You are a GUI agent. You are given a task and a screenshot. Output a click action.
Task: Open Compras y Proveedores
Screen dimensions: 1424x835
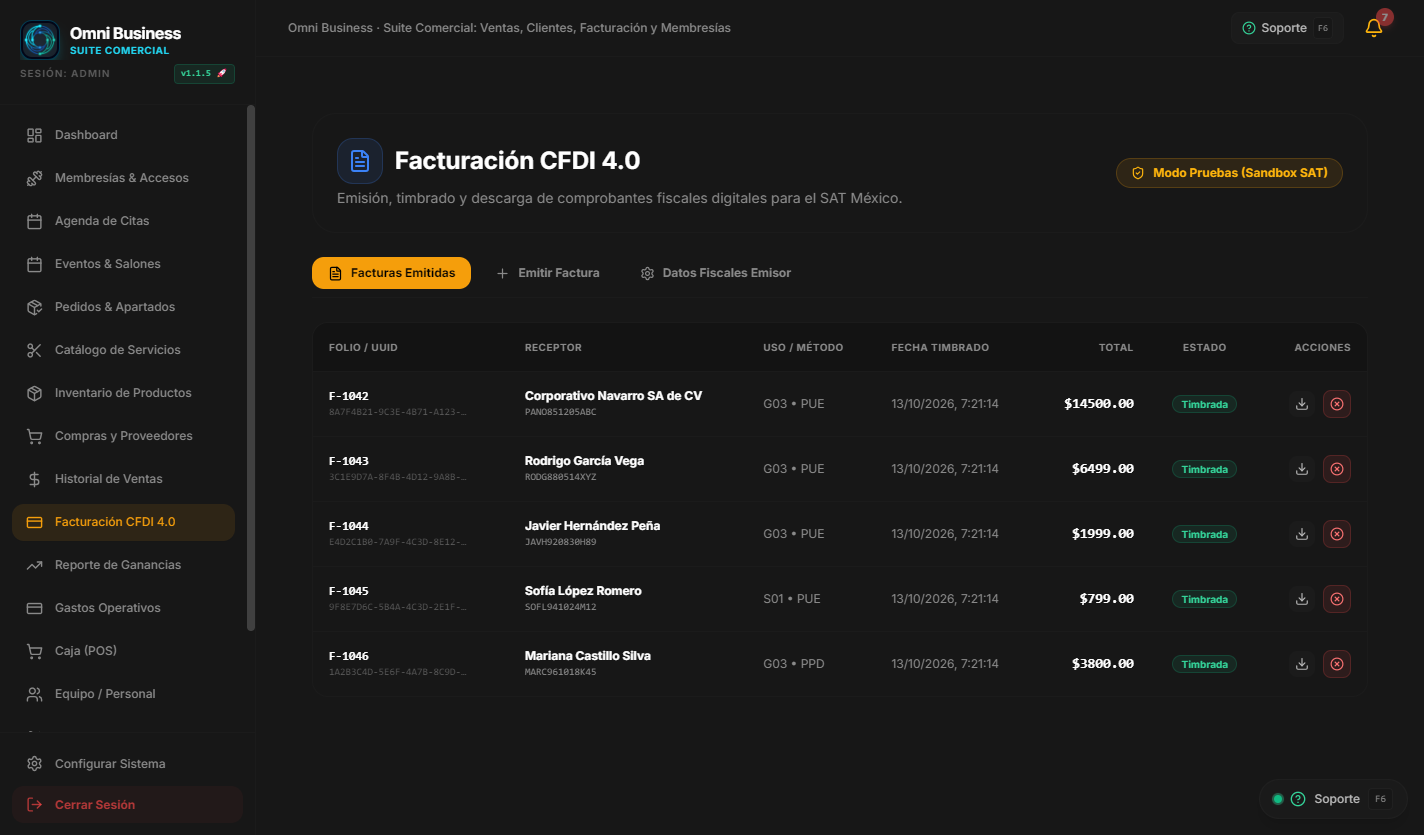coord(123,436)
